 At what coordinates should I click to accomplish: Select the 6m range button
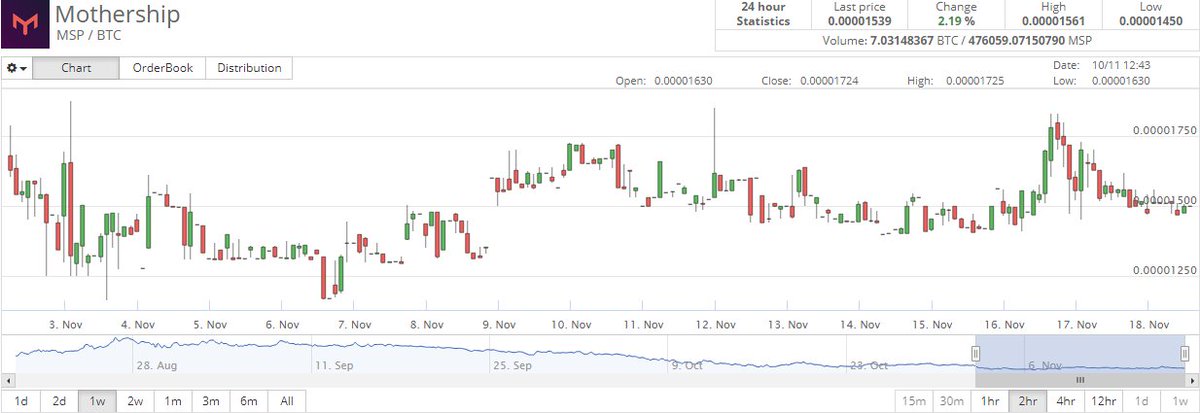click(x=249, y=401)
